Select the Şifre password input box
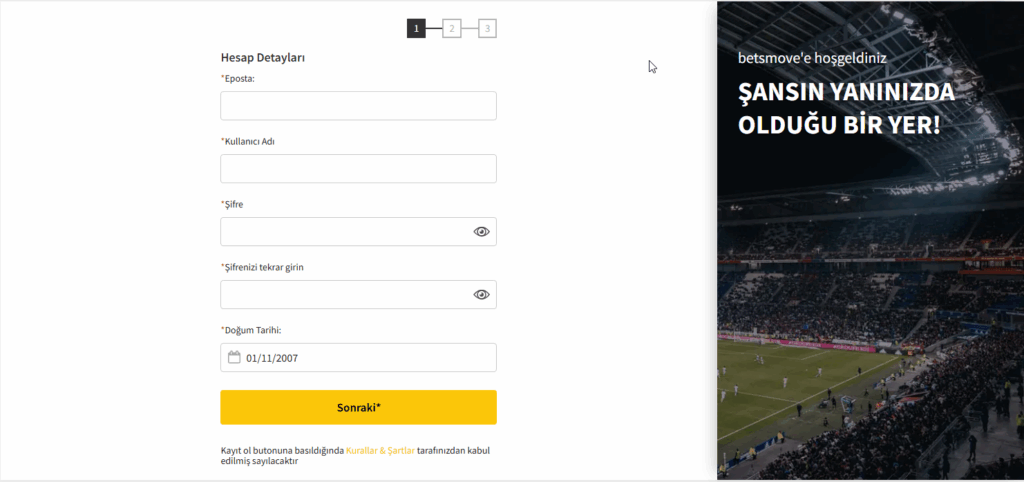The height and width of the screenshot is (482, 1024). click(x=345, y=232)
